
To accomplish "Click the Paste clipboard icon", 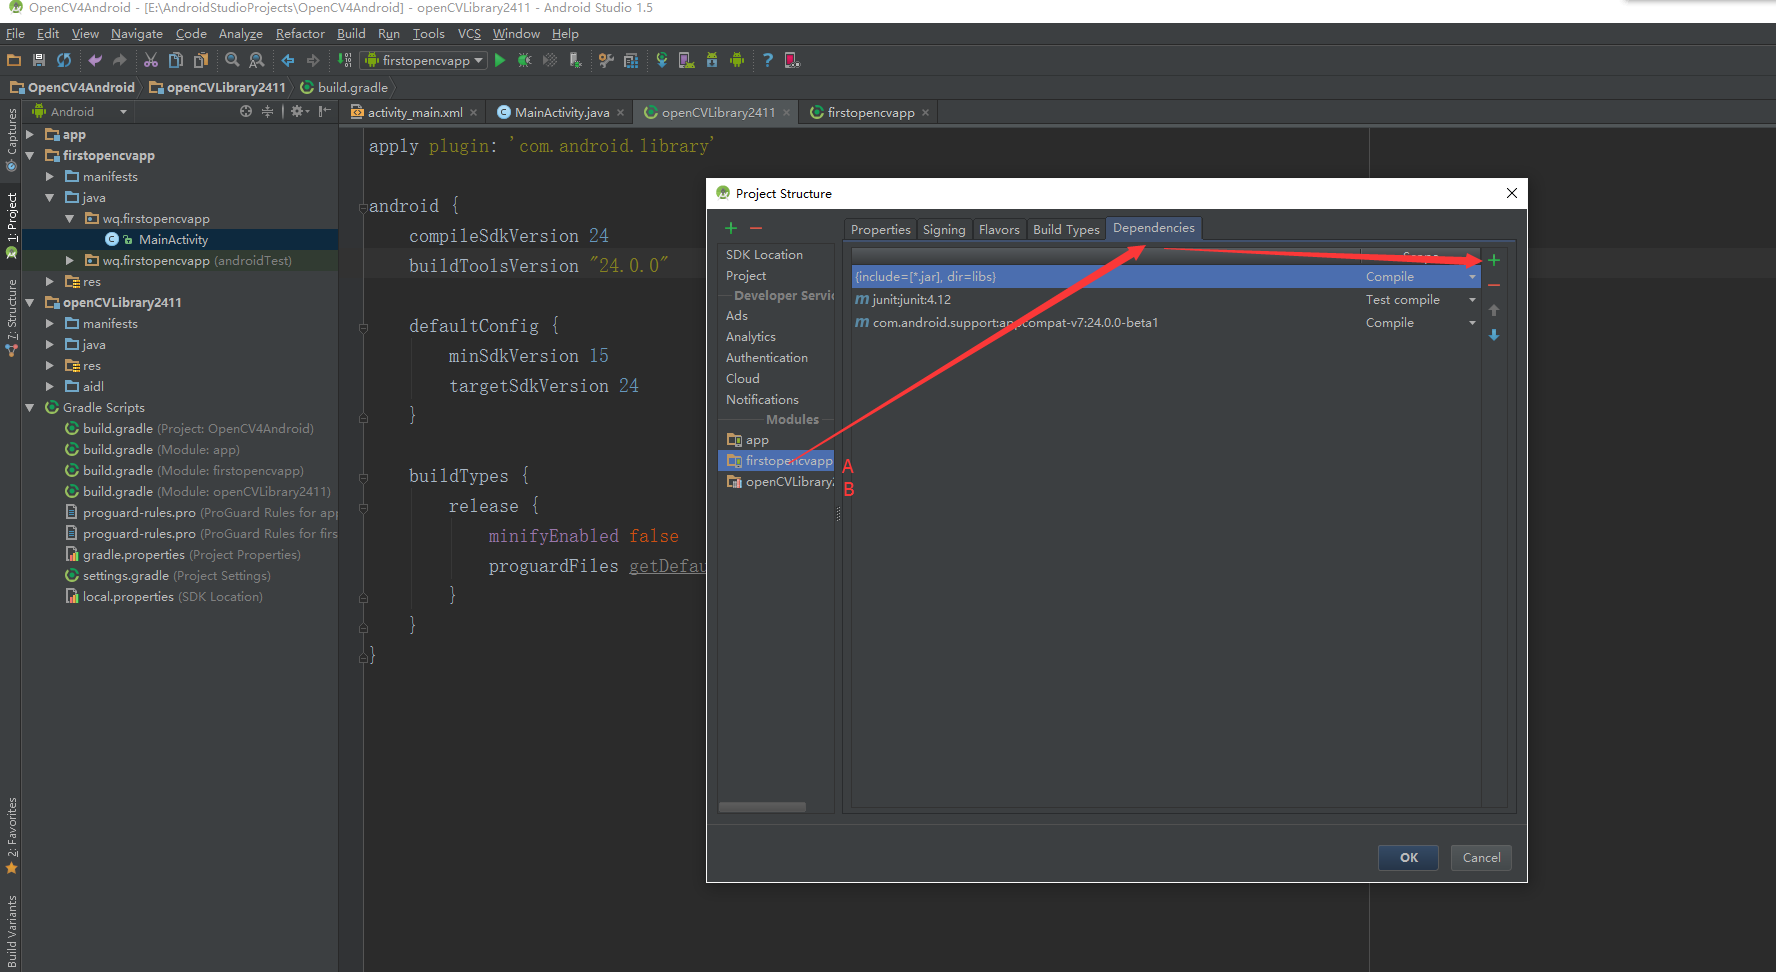I will (x=200, y=60).
